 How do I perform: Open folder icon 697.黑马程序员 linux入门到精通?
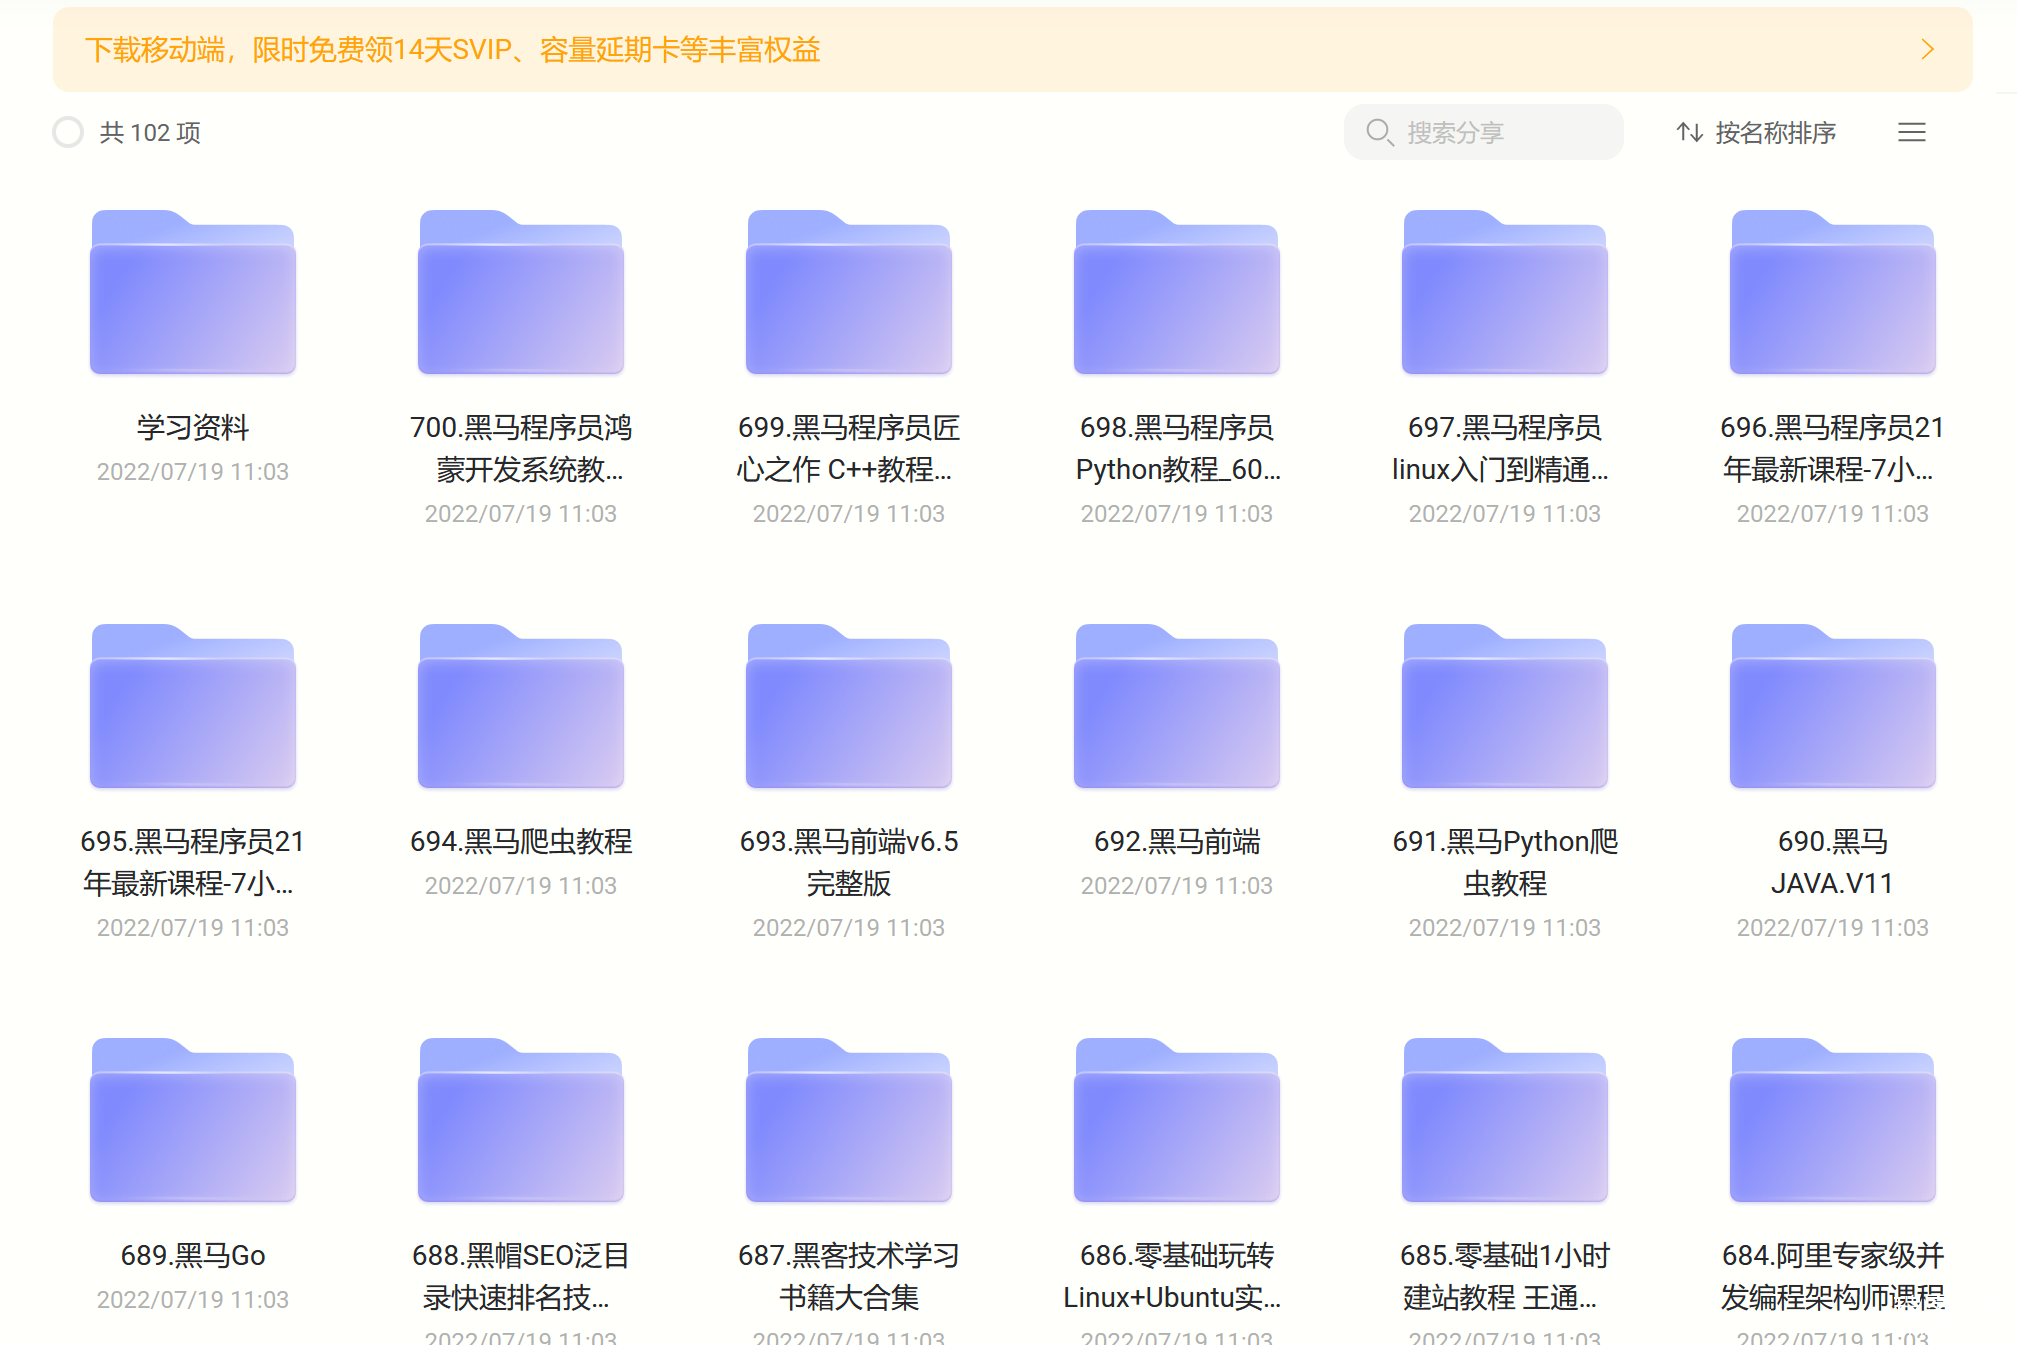(1505, 292)
